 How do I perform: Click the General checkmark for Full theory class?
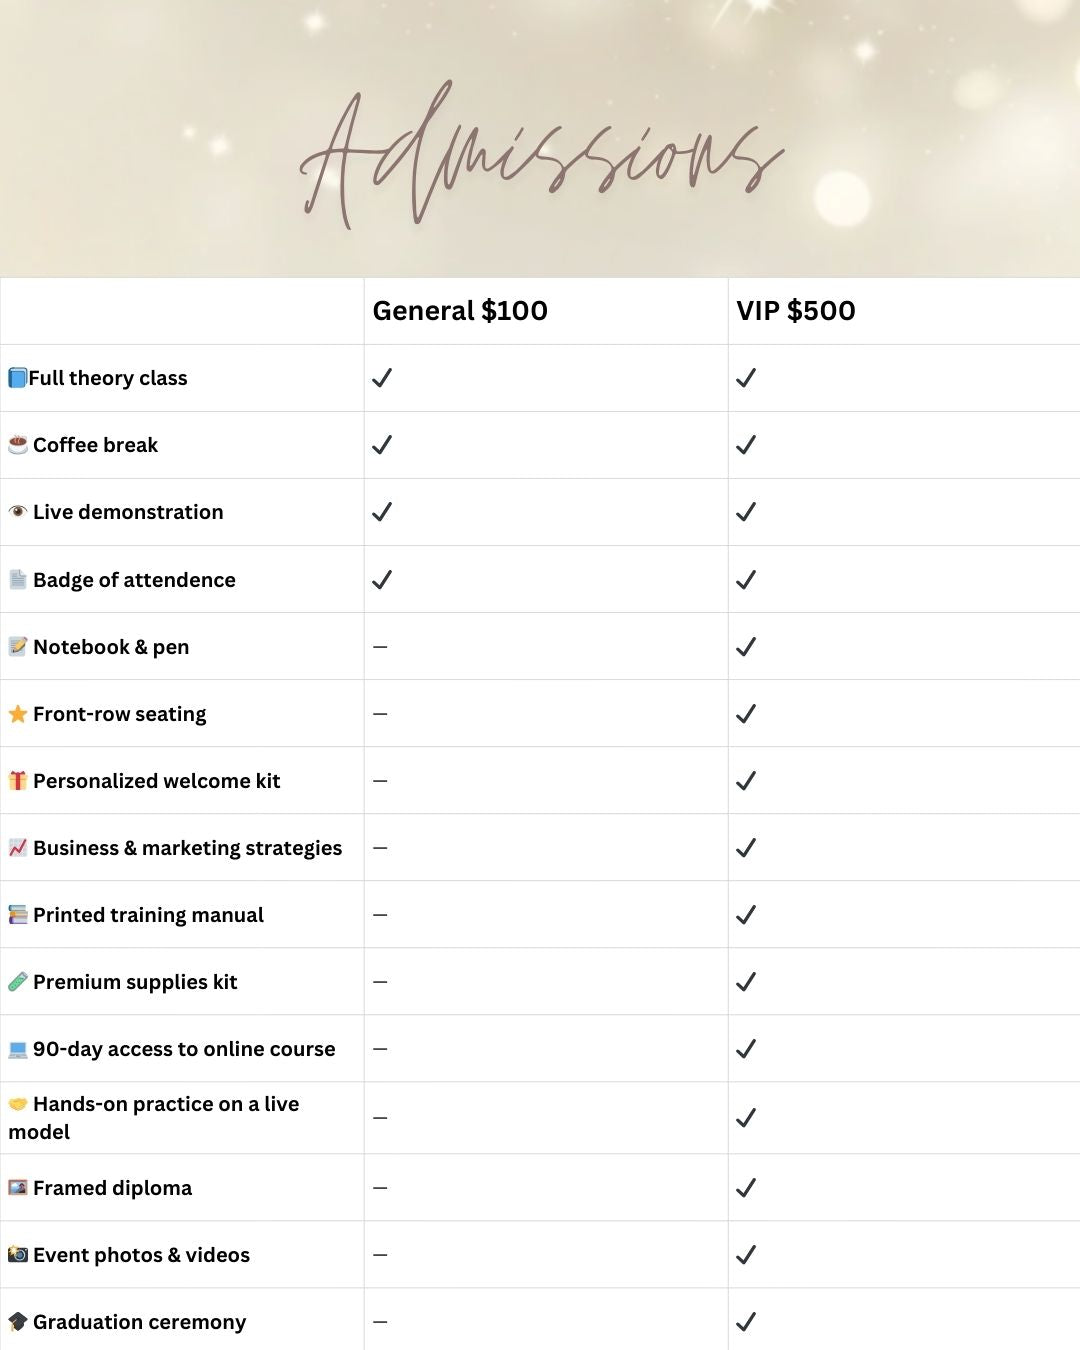[x=382, y=378]
